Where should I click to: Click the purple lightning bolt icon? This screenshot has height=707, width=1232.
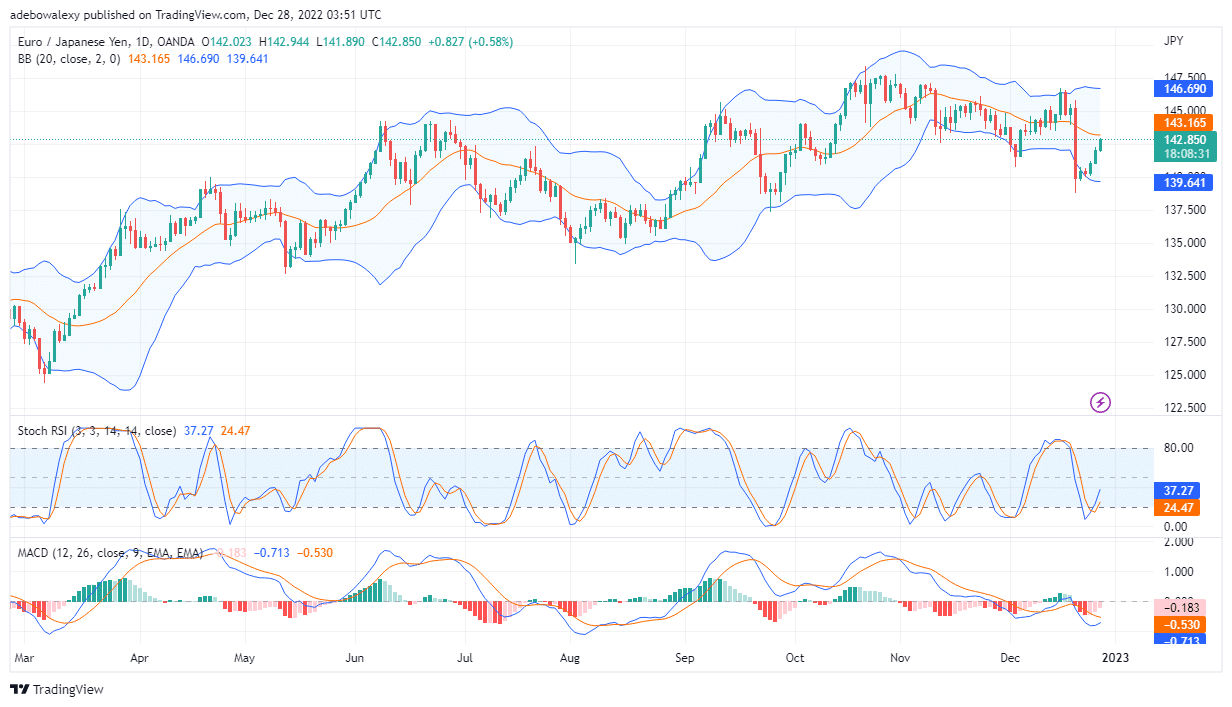tap(1100, 403)
